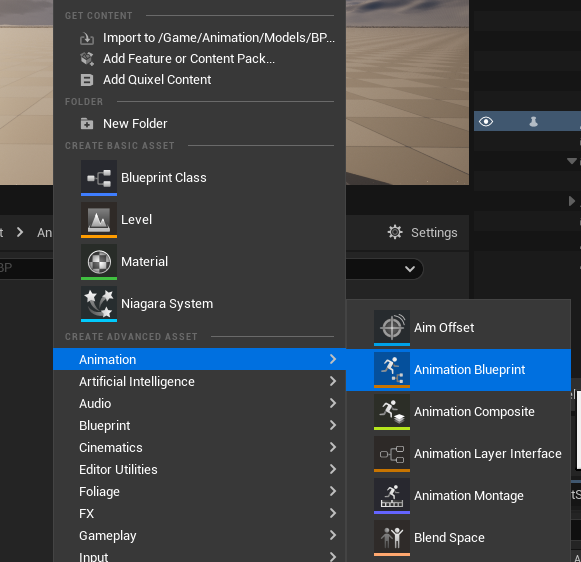
Task: Expand the Foliage submenu arrow
Action: tap(333, 491)
